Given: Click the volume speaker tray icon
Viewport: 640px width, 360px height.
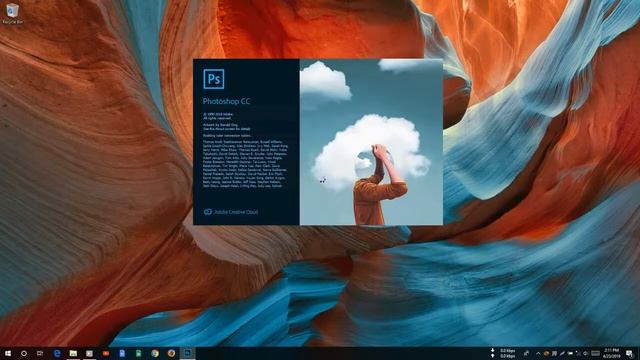Looking at the screenshot, I should pos(586,353).
